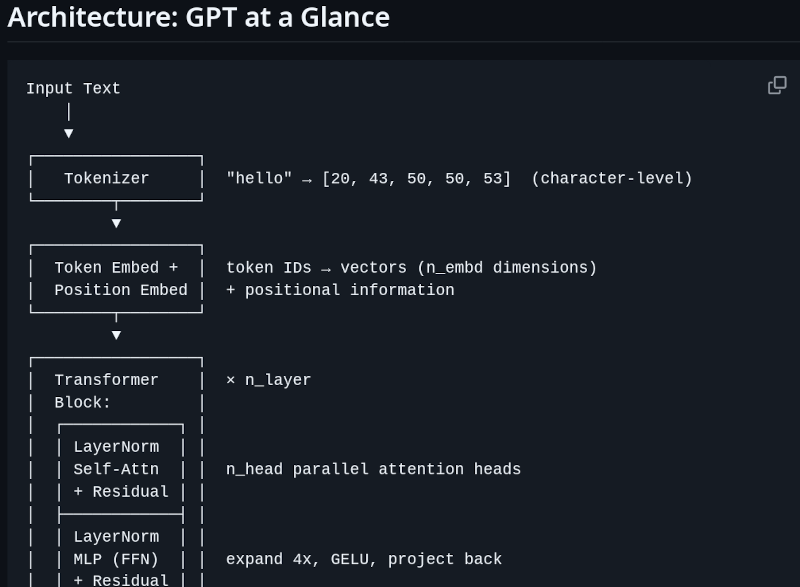Click the "MLP (FFN)" line

click(116, 559)
